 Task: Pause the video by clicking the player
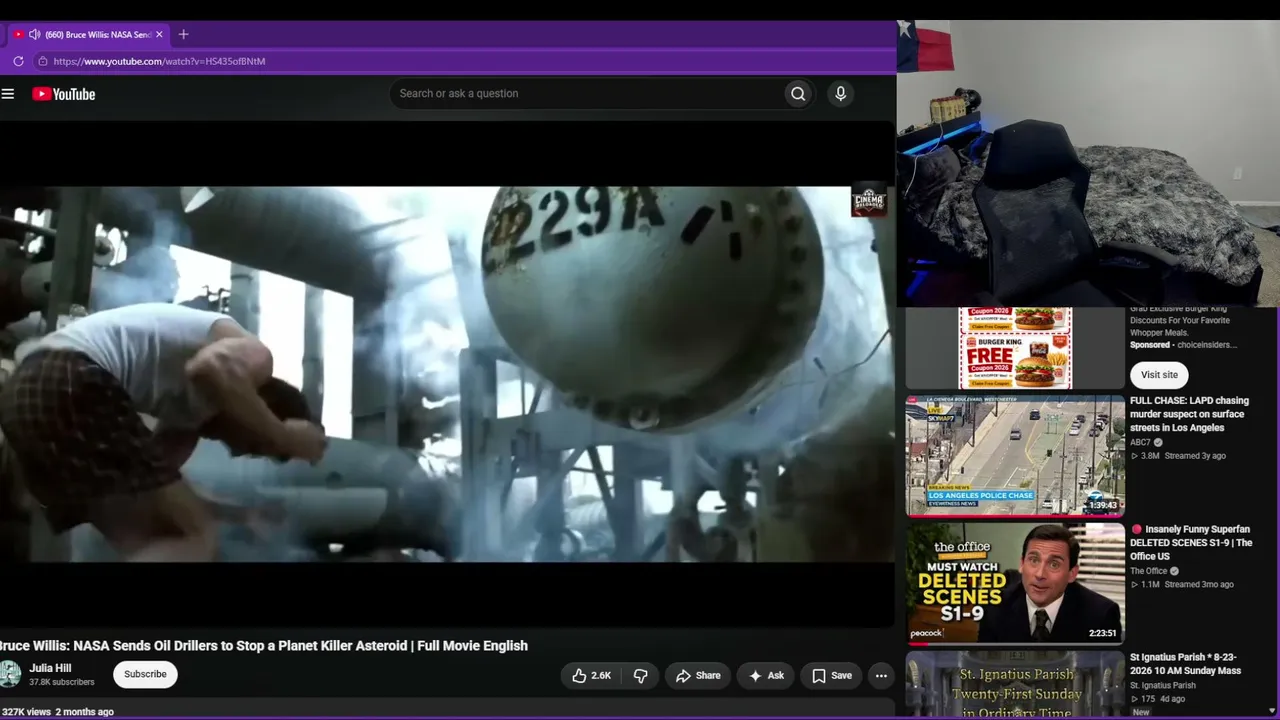[447, 374]
